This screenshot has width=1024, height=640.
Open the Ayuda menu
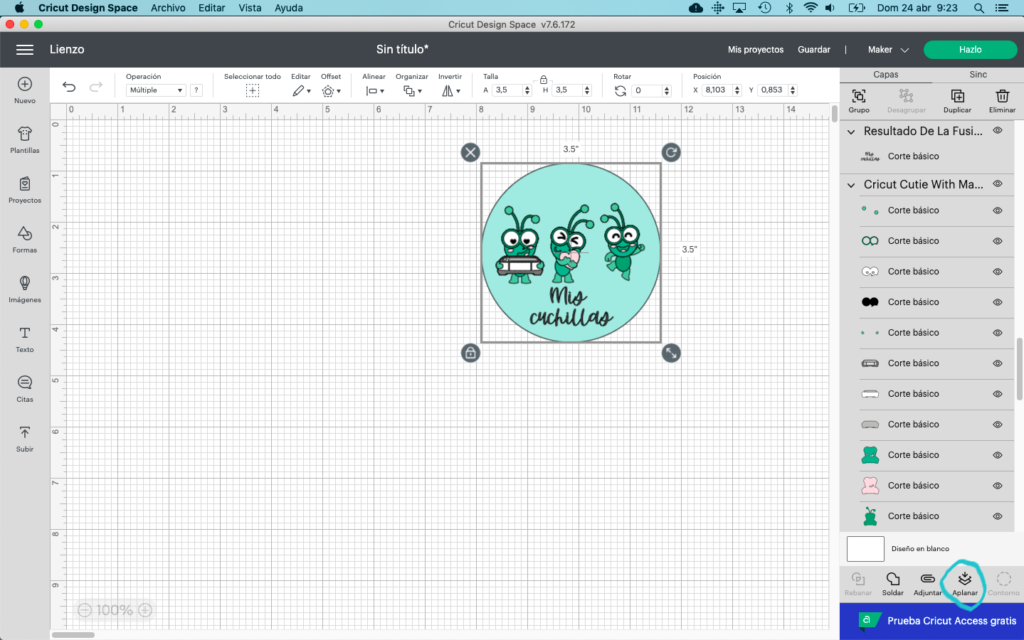(288, 8)
